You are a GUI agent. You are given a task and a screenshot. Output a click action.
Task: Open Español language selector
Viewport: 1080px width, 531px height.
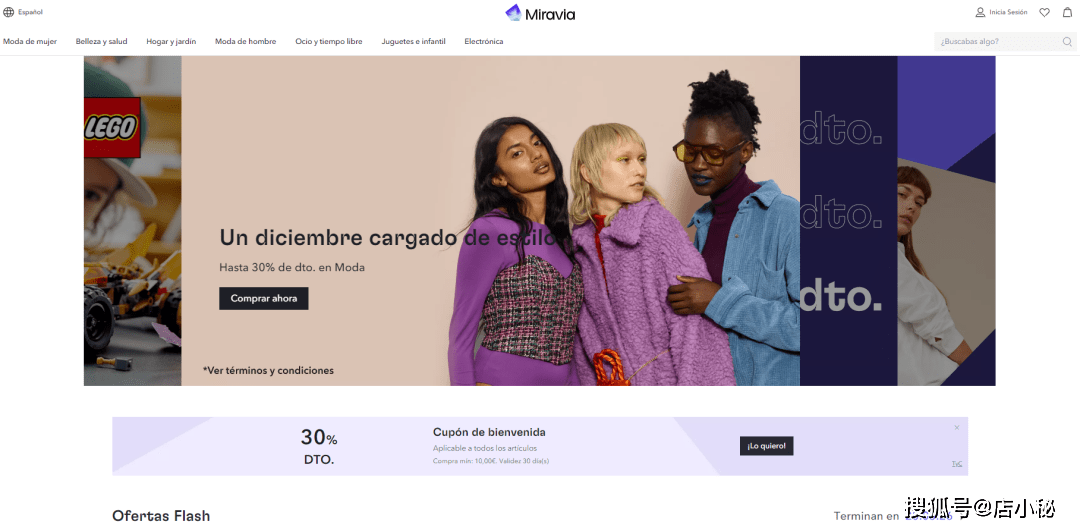[x=30, y=12]
